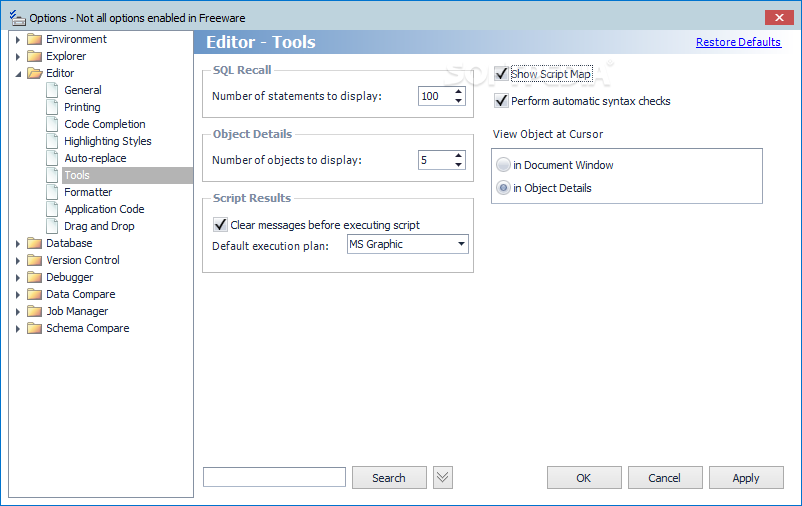Click the Drag and Drop page icon
Viewport: 802px width, 506px height.
[52, 226]
